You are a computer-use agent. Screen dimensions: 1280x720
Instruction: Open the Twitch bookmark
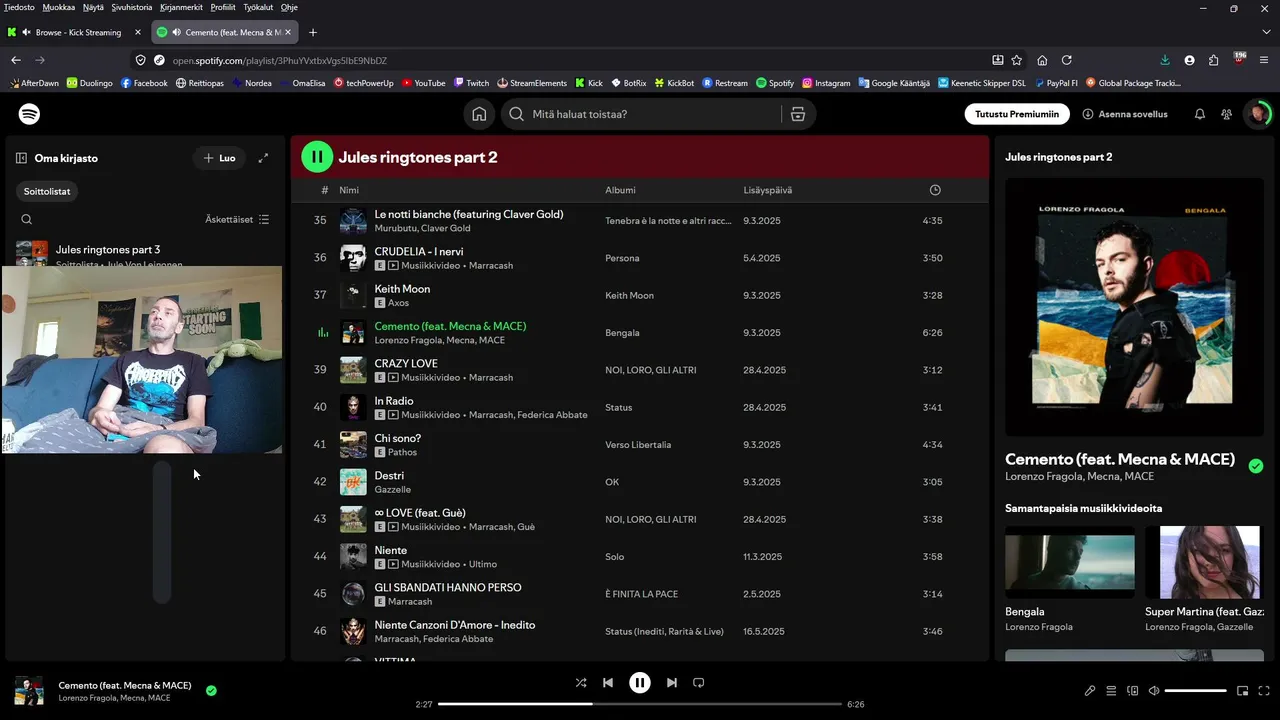(471, 83)
